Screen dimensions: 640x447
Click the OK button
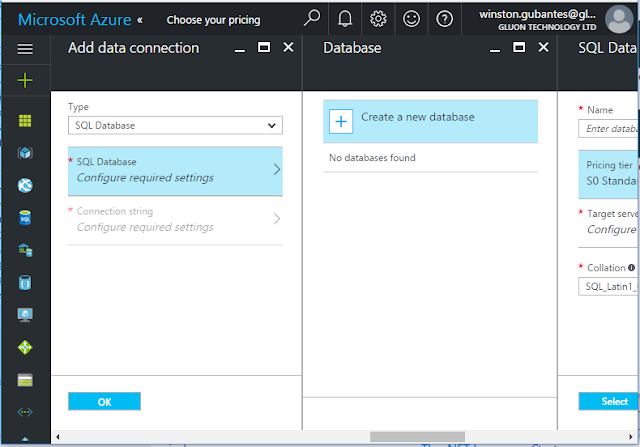pos(104,401)
